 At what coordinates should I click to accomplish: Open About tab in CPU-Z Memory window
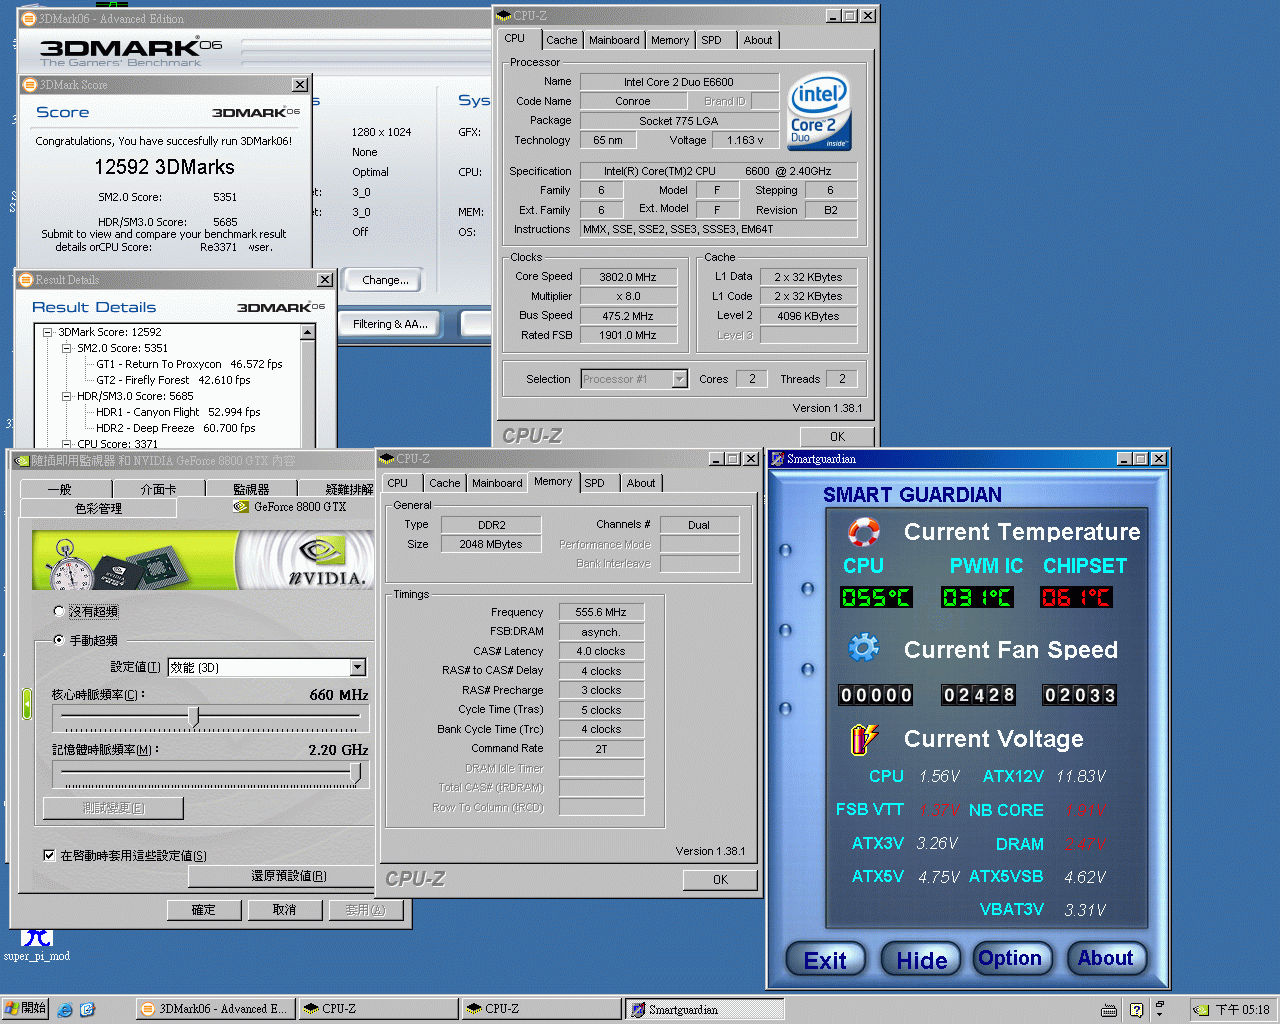[x=641, y=483]
